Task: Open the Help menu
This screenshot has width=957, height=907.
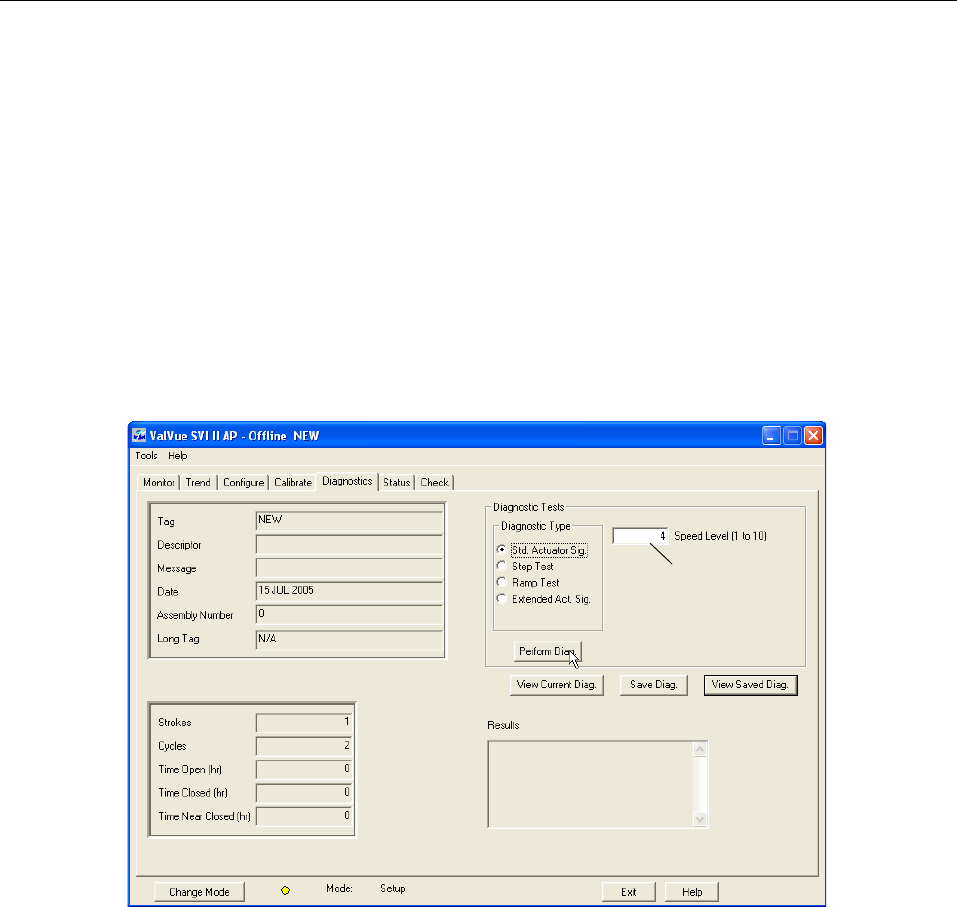Action: [x=178, y=455]
